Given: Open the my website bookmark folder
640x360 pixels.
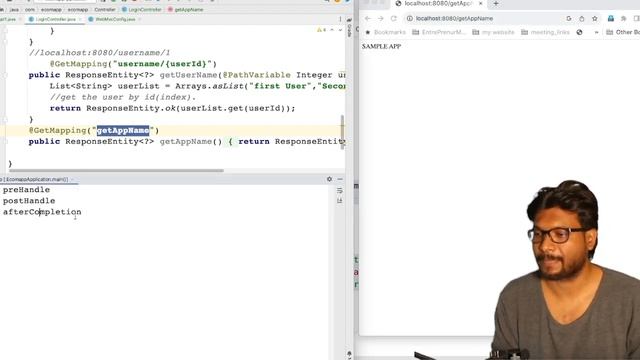Looking at the screenshot, I should coord(493,32).
